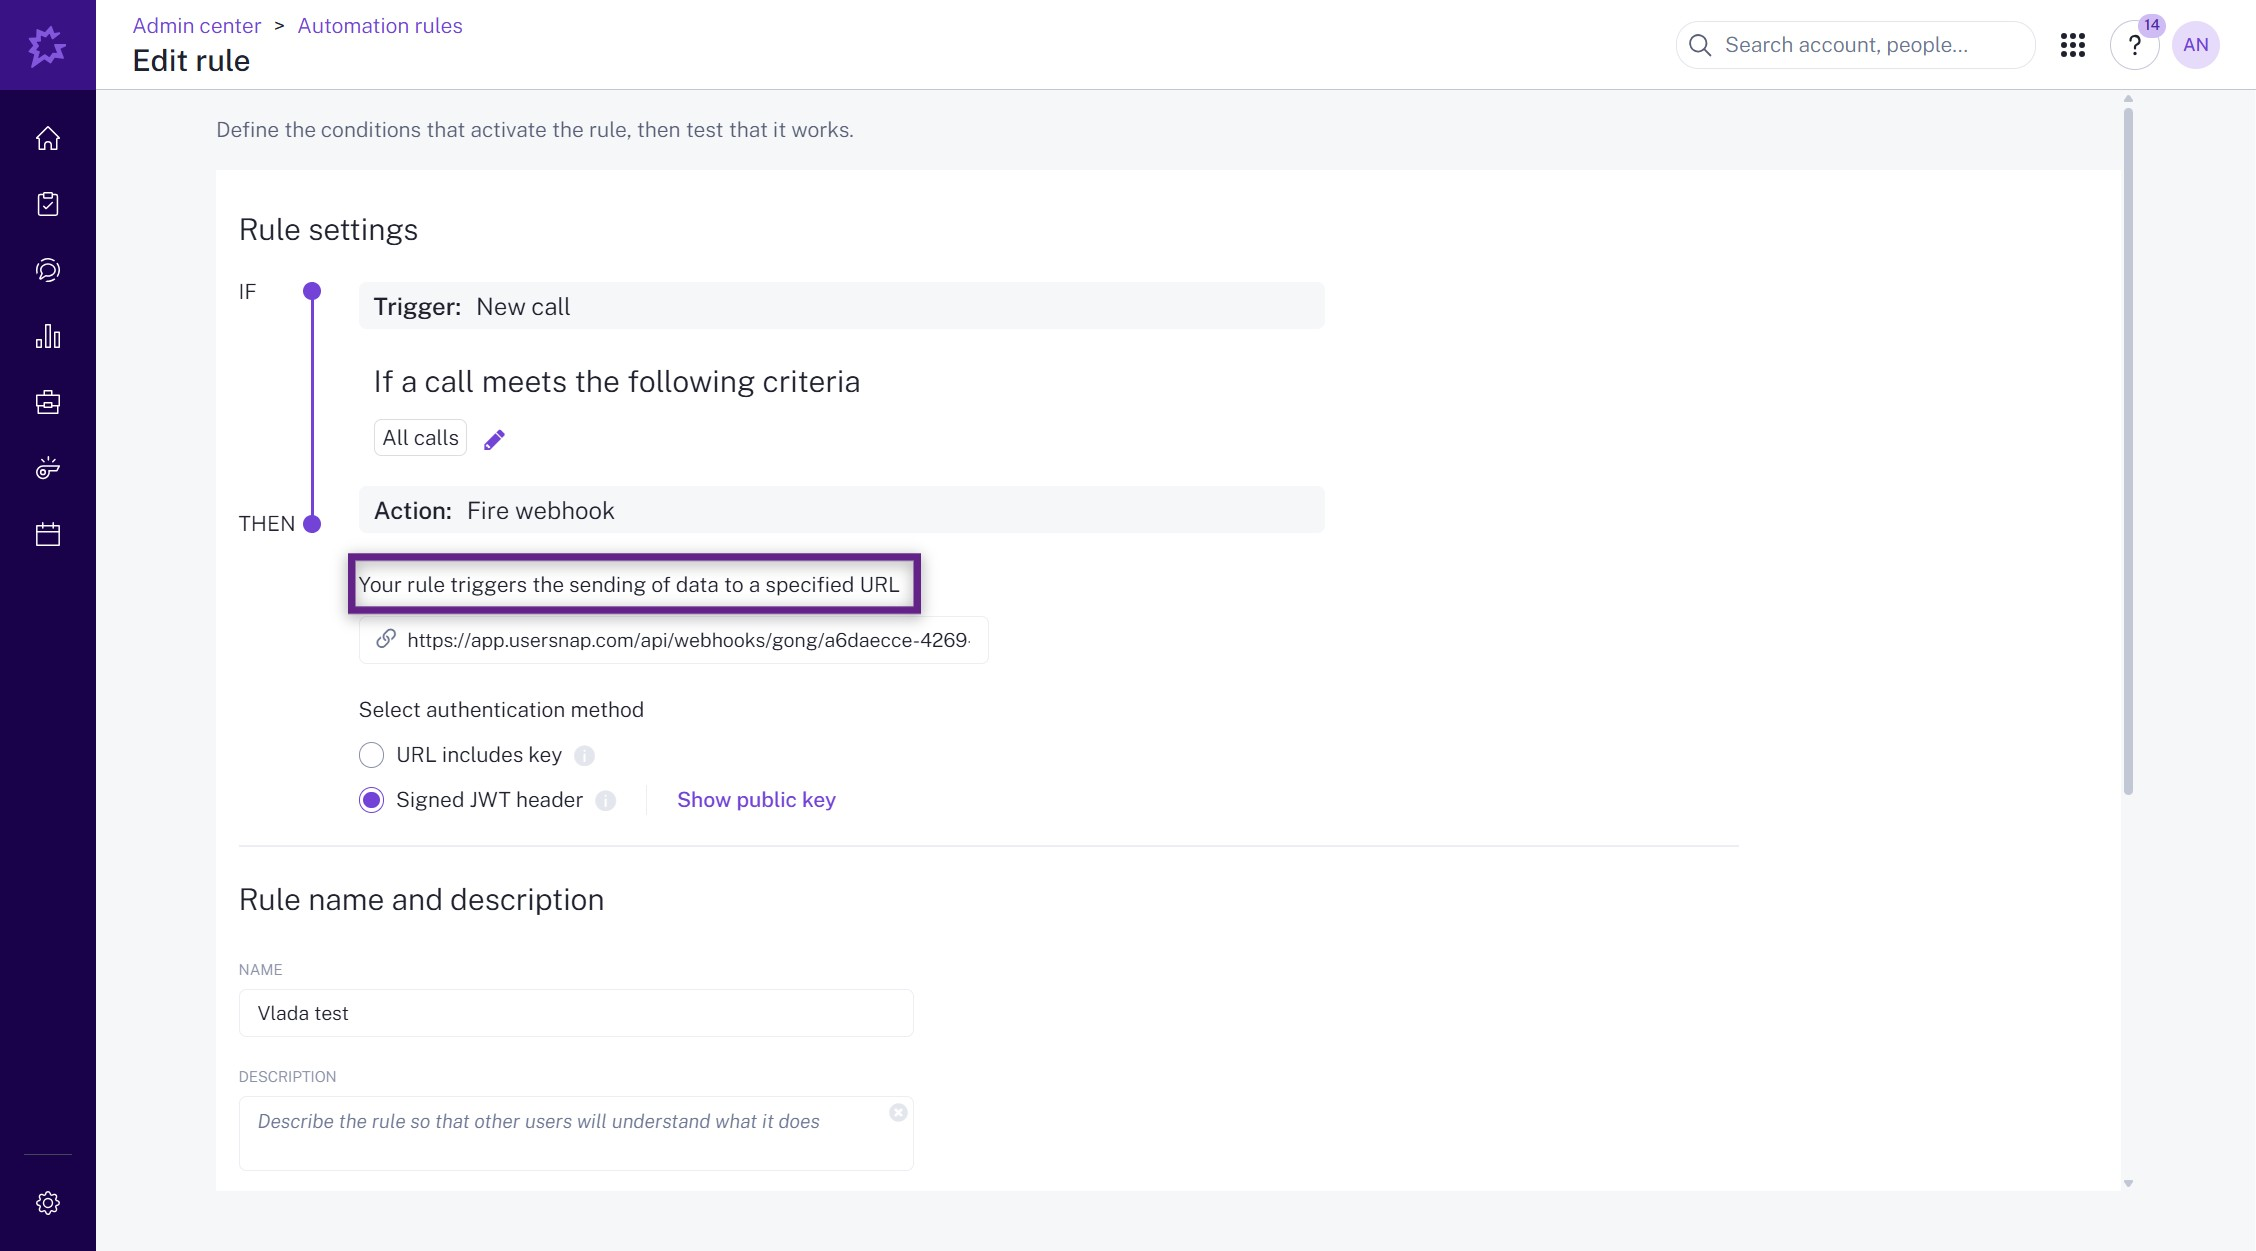
Task: Open settings gear at sidebar bottom
Action: (x=48, y=1202)
